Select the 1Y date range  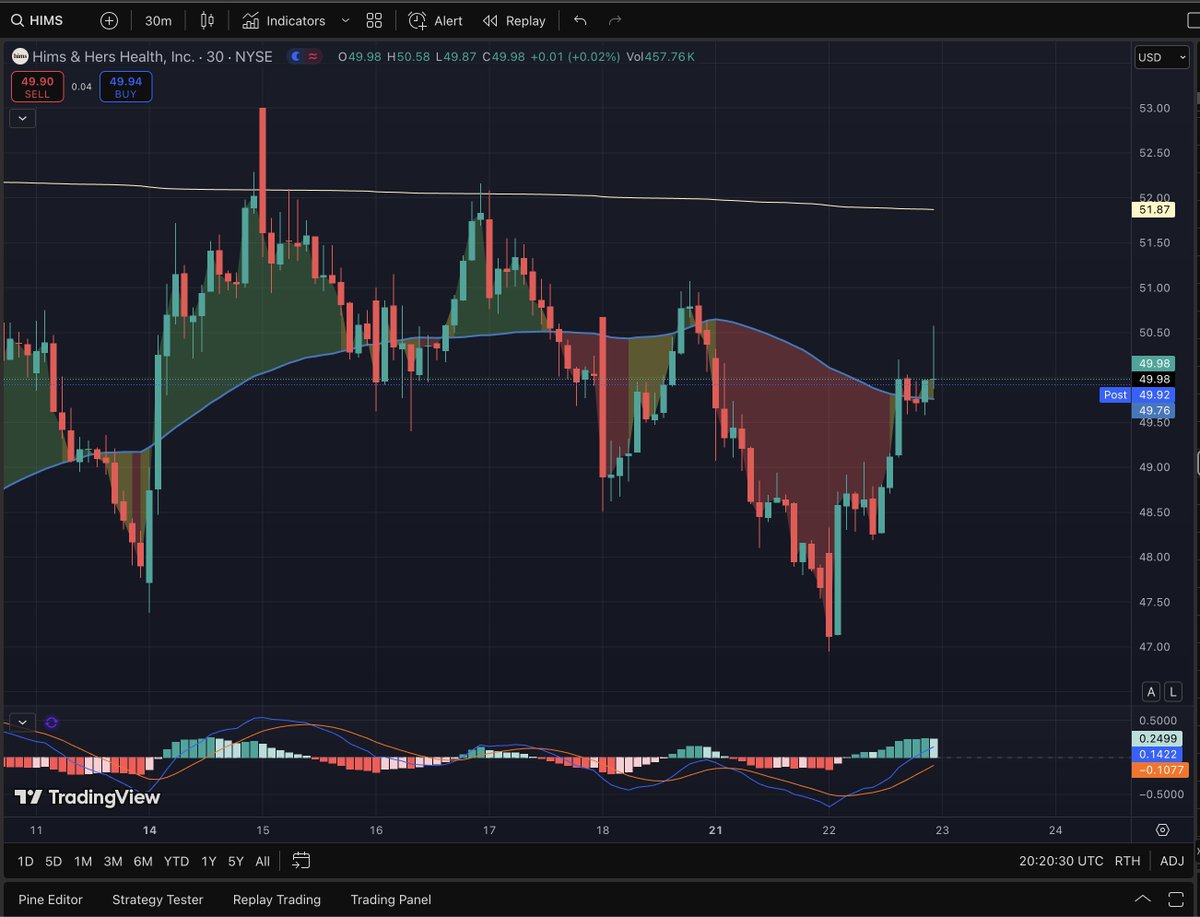(x=209, y=861)
